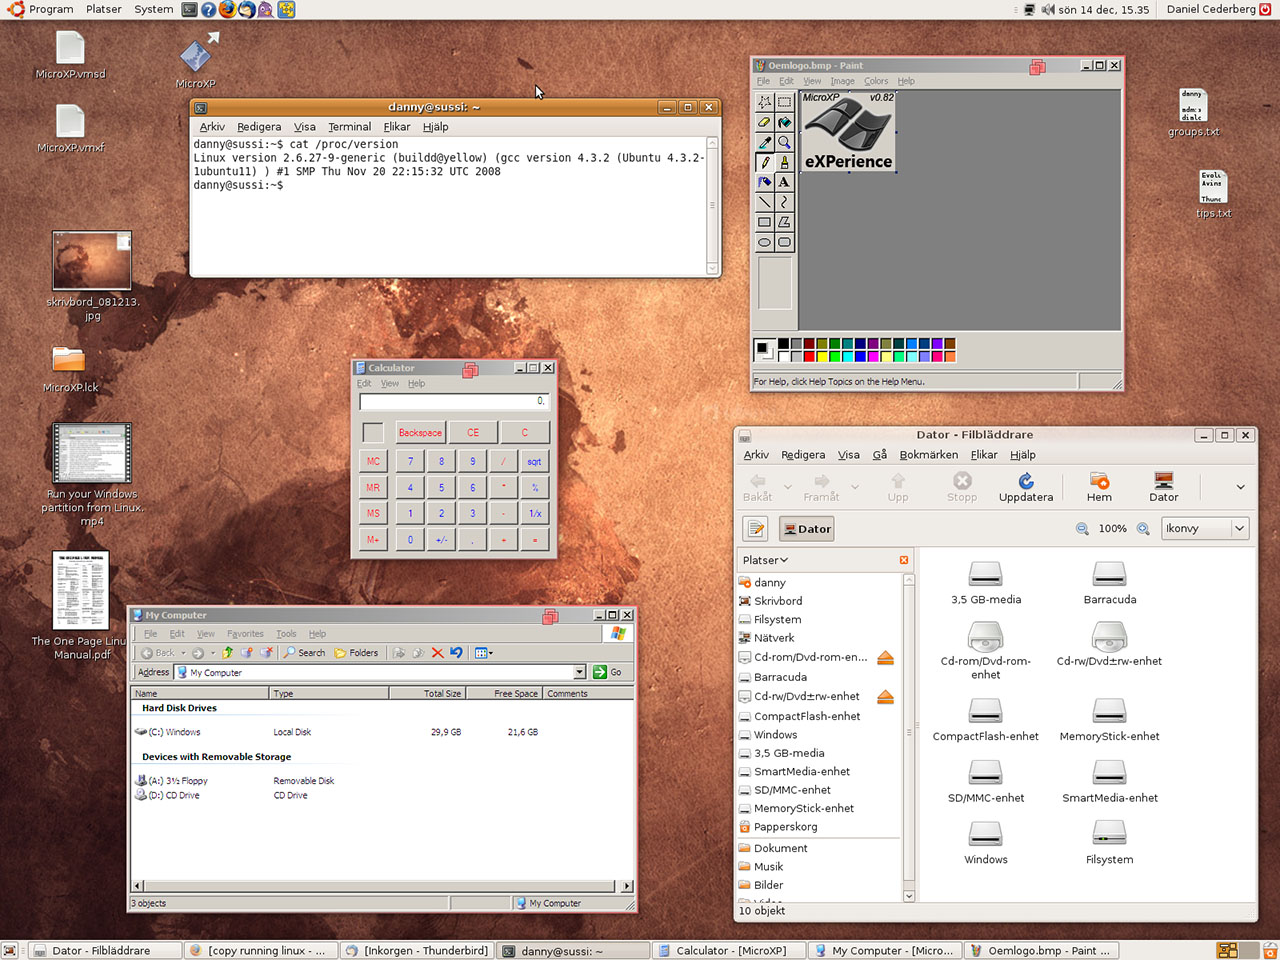The height and width of the screenshot is (960, 1280).
Task: Open the volume control in top panel
Action: coord(1048,9)
